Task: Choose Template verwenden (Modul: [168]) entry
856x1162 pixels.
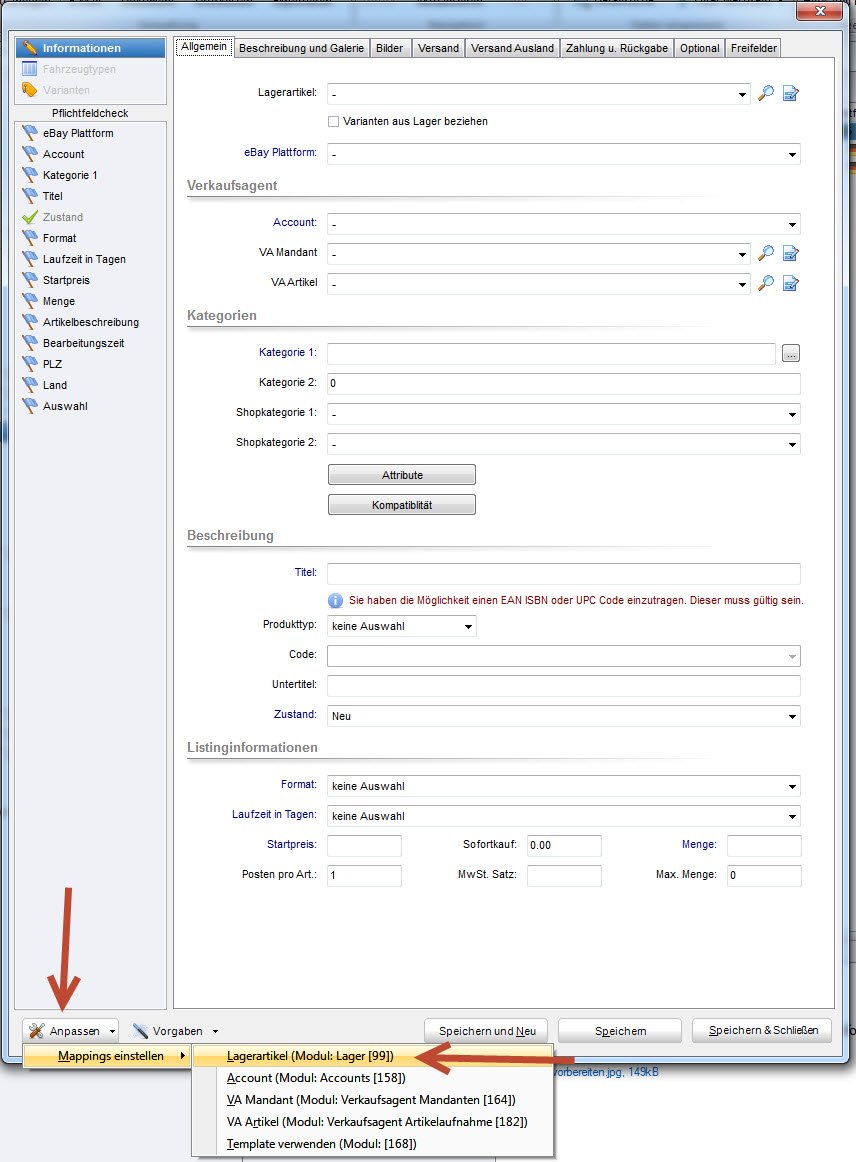Action: click(x=372, y=1143)
